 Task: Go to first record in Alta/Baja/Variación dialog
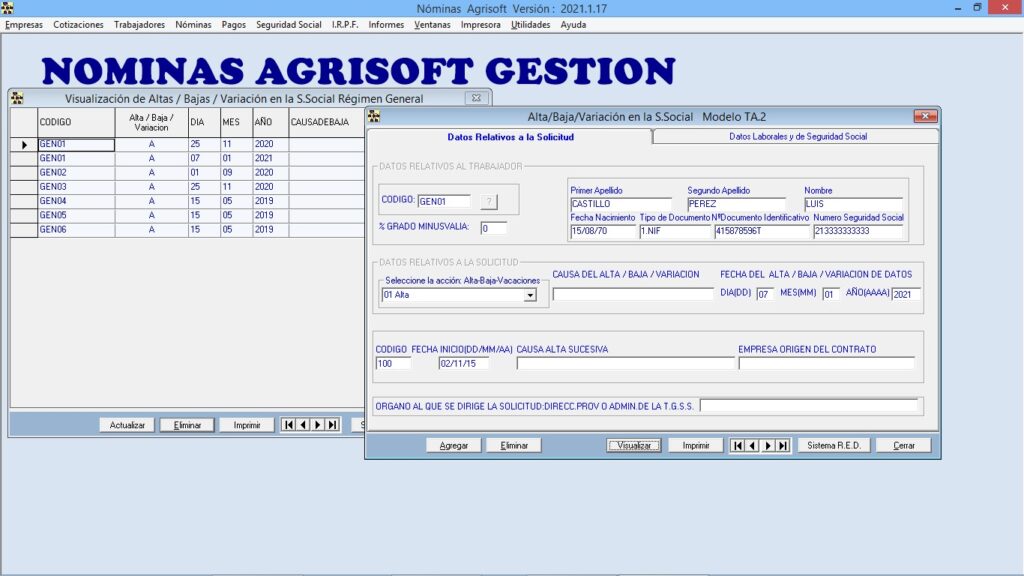point(737,445)
